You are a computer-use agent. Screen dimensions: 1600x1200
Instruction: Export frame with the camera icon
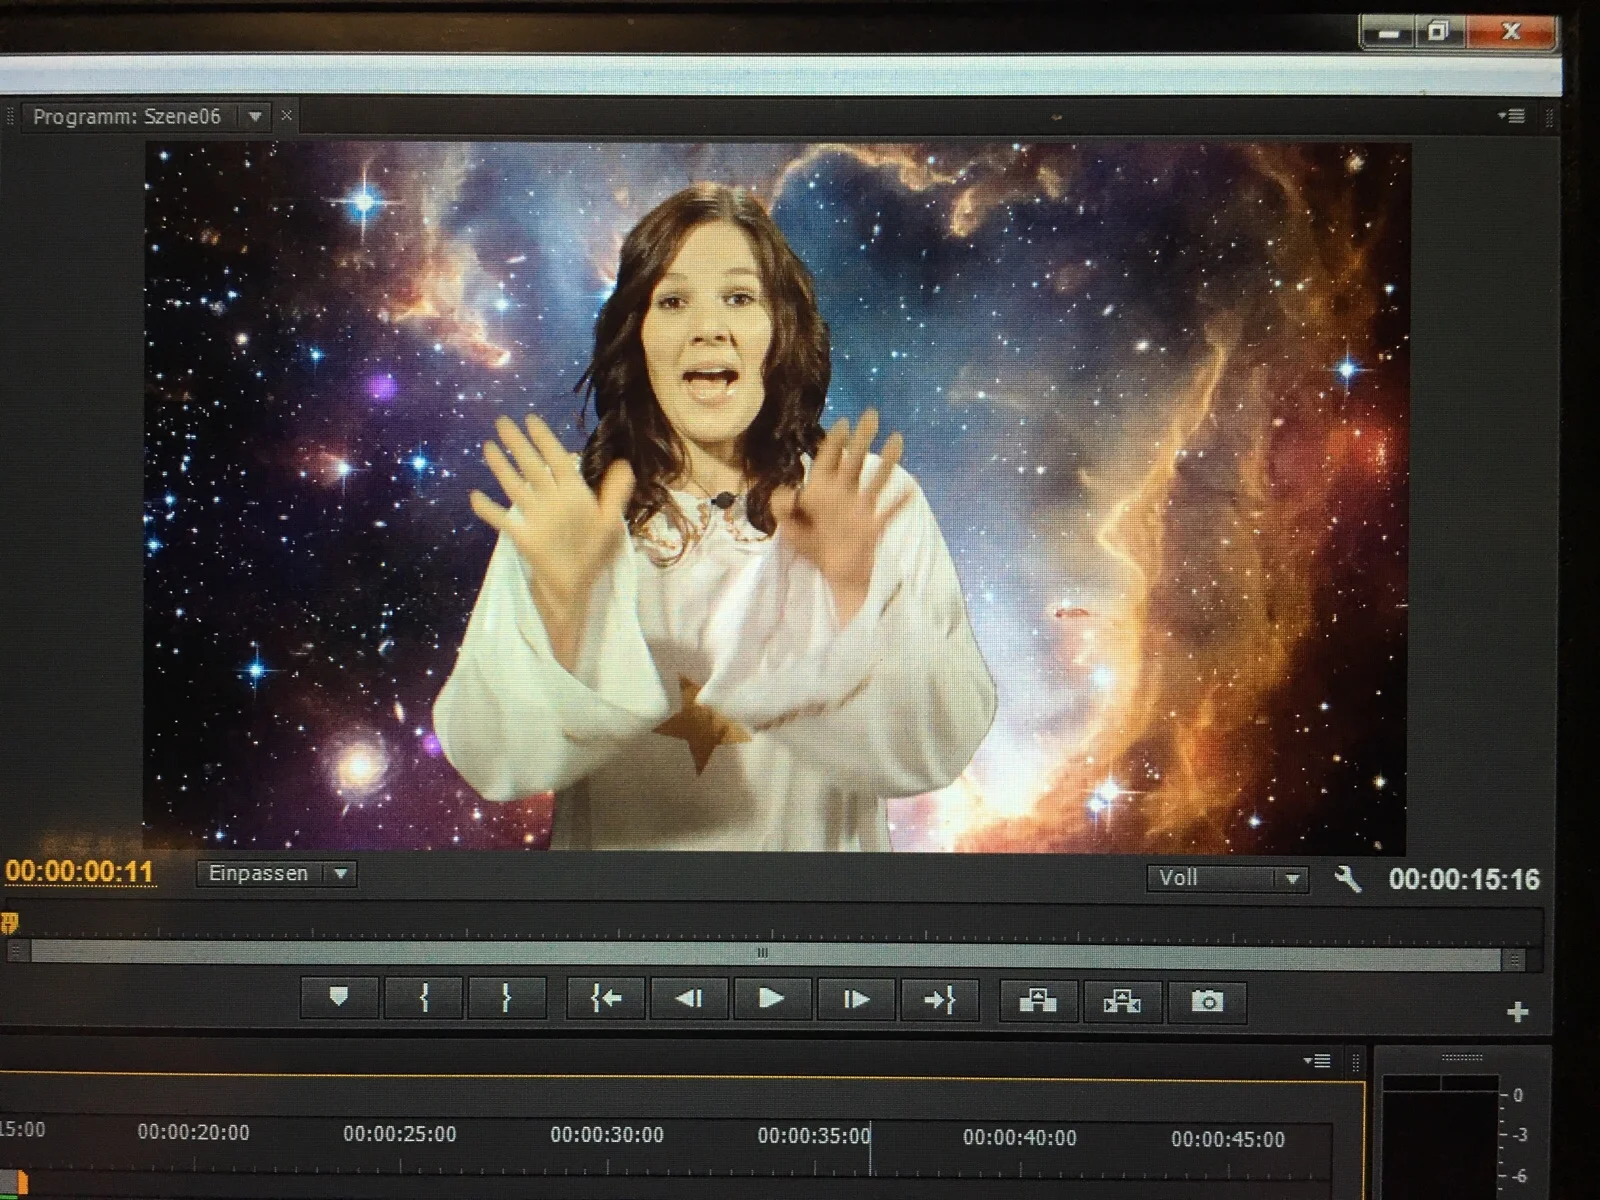pos(1207,1002)
